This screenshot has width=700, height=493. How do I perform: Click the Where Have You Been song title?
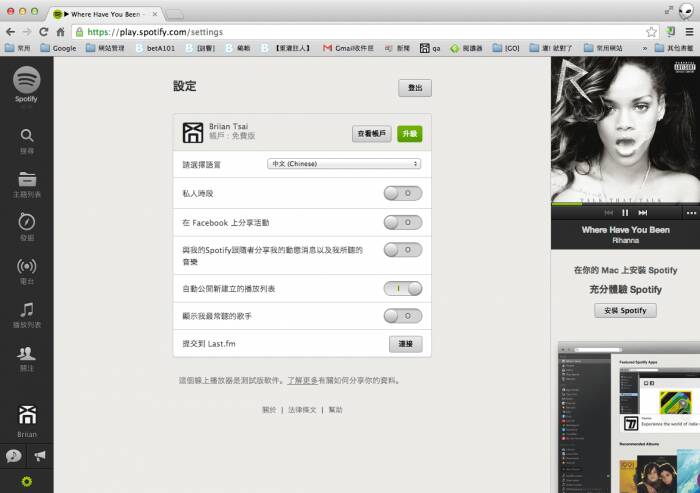(x=625, y=230)
